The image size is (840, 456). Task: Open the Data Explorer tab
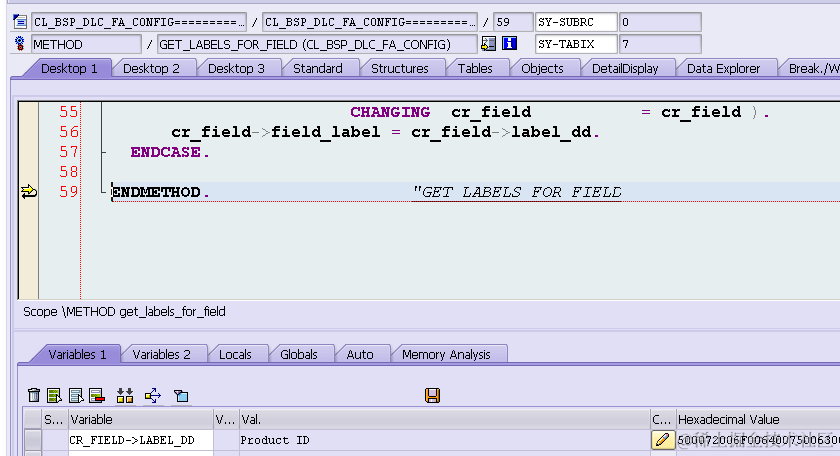(723, 69)
